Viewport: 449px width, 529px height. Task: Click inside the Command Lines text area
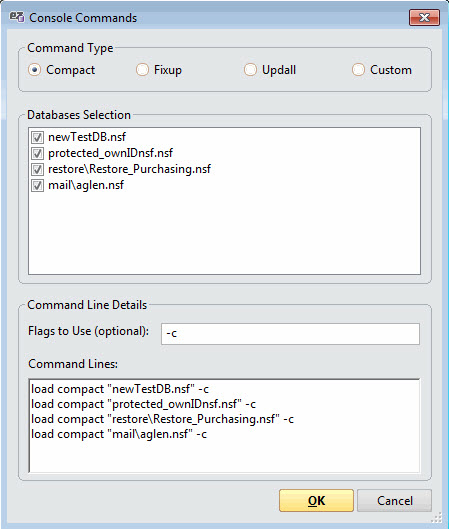224,426
